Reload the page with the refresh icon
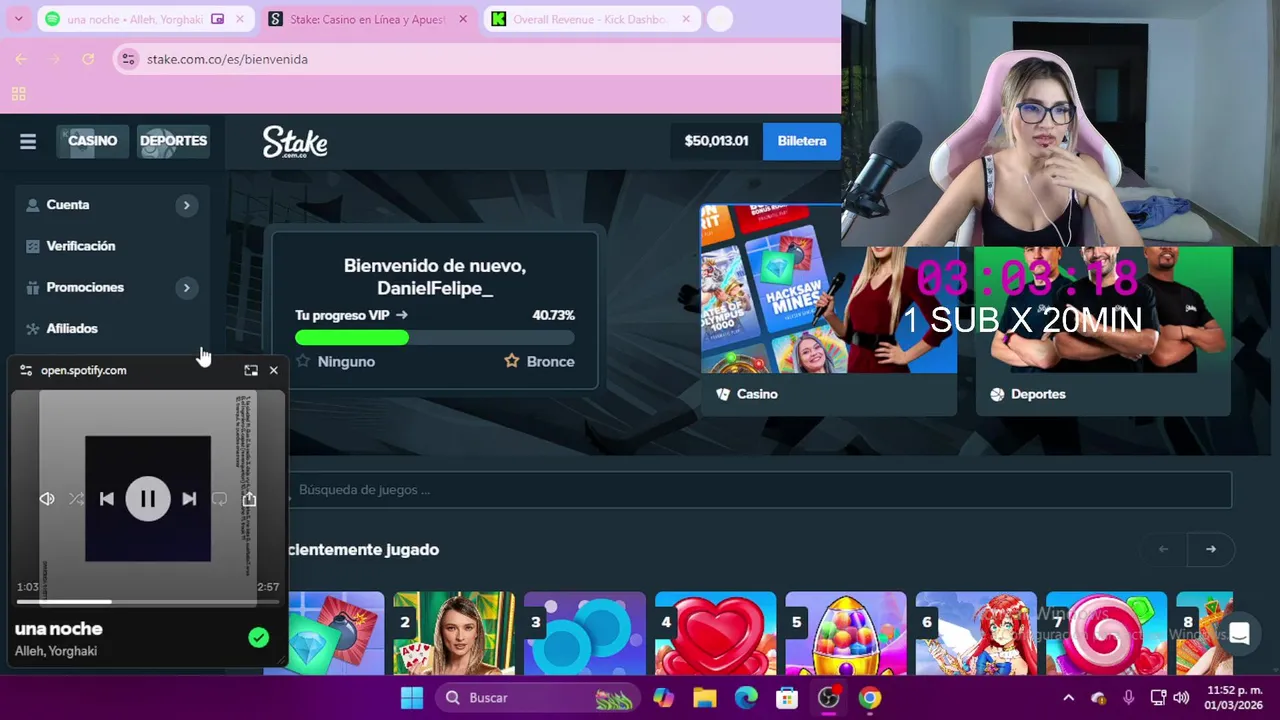The width and height of the screenshot is (1280, 720). (88, 59)
